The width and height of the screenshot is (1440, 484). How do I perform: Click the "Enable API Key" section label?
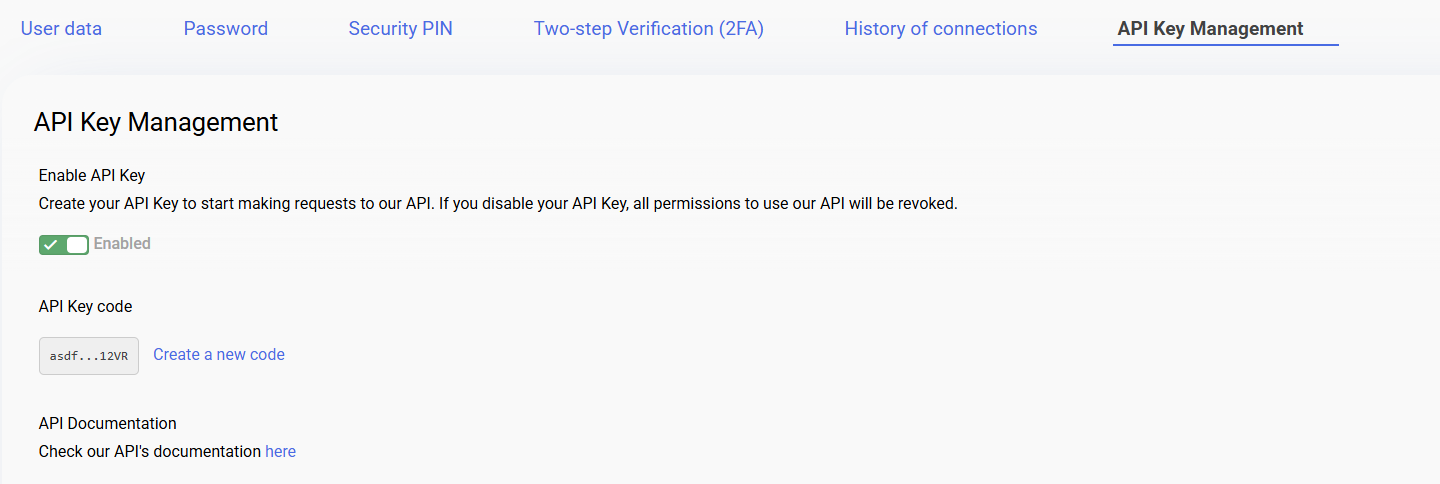tap(92, 176)
